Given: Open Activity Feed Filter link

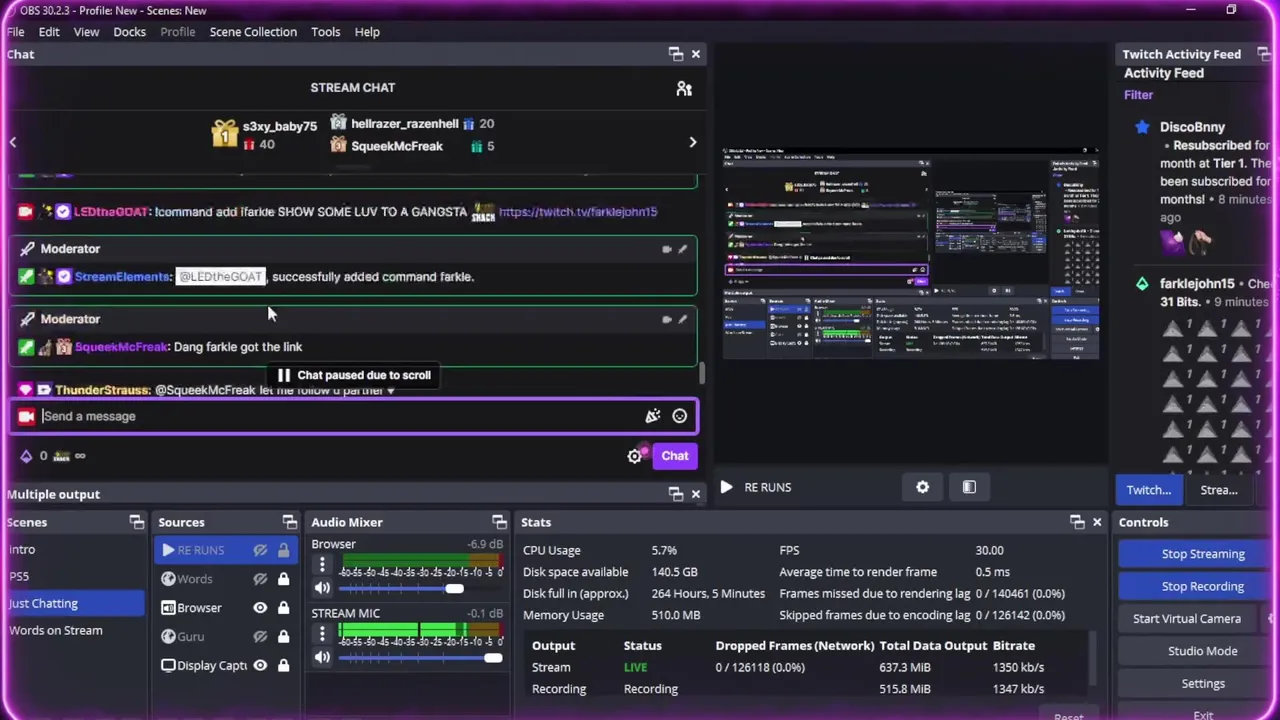Looking at the screenshot, I should (1138, 95).
